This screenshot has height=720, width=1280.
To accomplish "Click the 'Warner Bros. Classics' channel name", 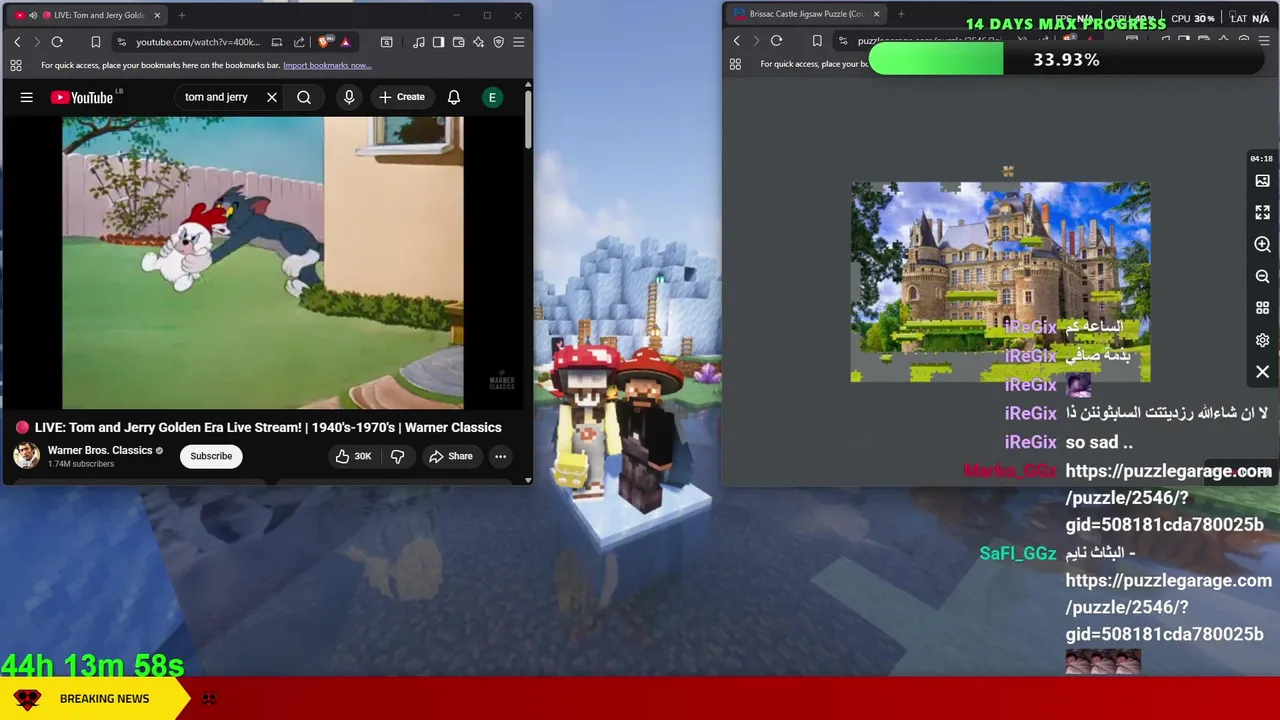I will click(100, 450).
